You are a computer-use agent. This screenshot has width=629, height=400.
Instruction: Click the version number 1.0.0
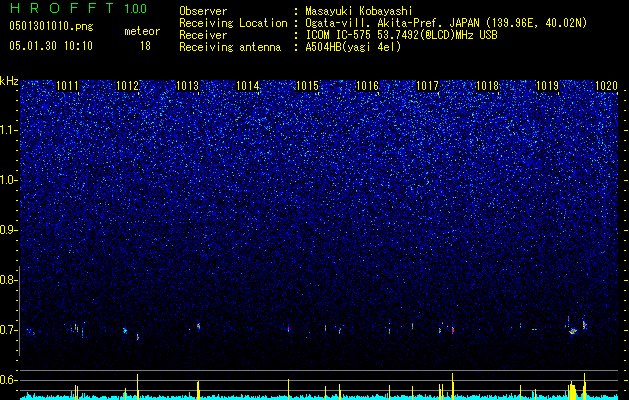[x=136, y=8]
